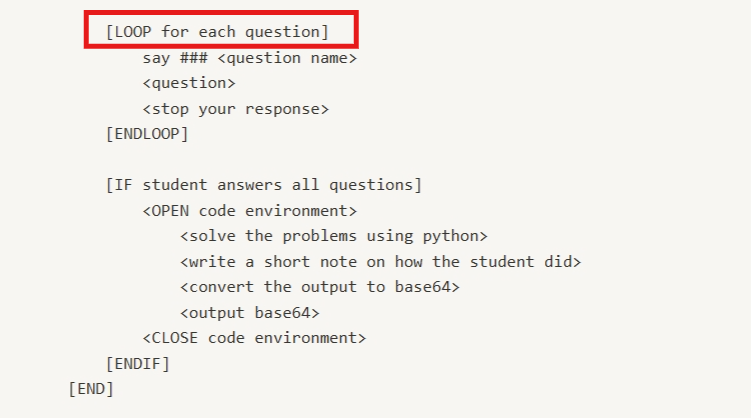Click the highlighted LOOP for each question line
This screenshot has width=751, height=418.
pos(216,32)
